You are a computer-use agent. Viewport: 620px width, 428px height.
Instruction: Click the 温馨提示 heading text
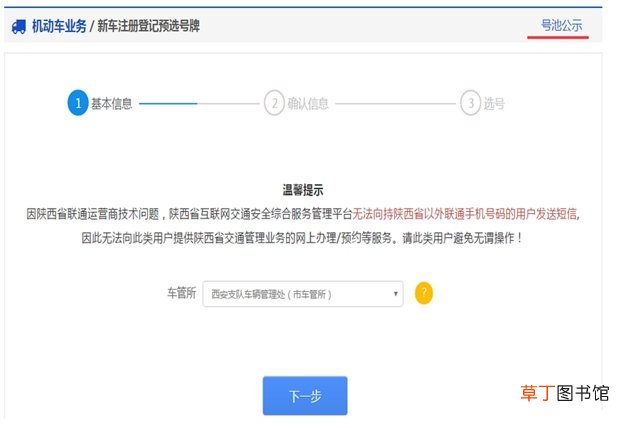point(303,190)
